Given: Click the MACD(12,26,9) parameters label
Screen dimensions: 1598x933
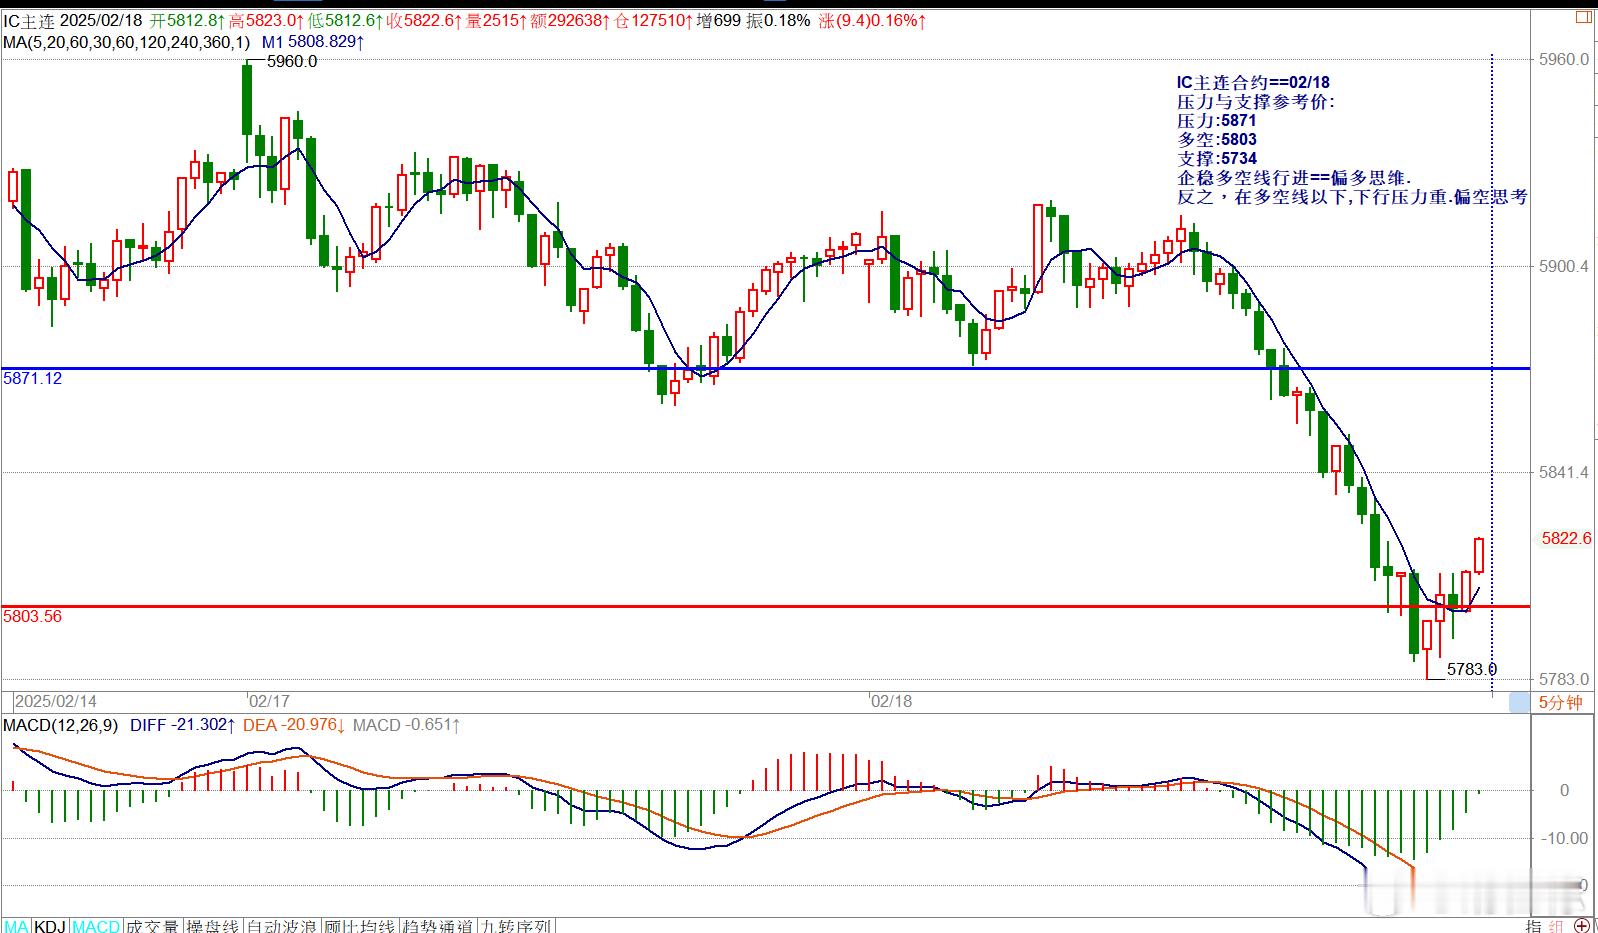Looking at the screenshot, I should tap(61, 725).
